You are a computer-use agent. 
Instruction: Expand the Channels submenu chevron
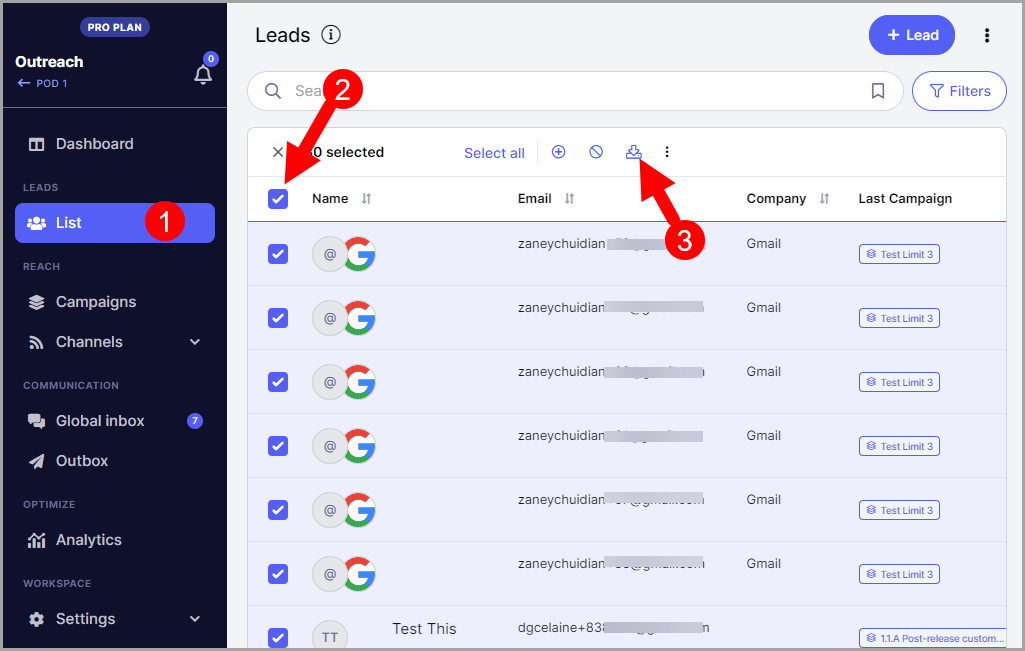[x=195, y=342]
